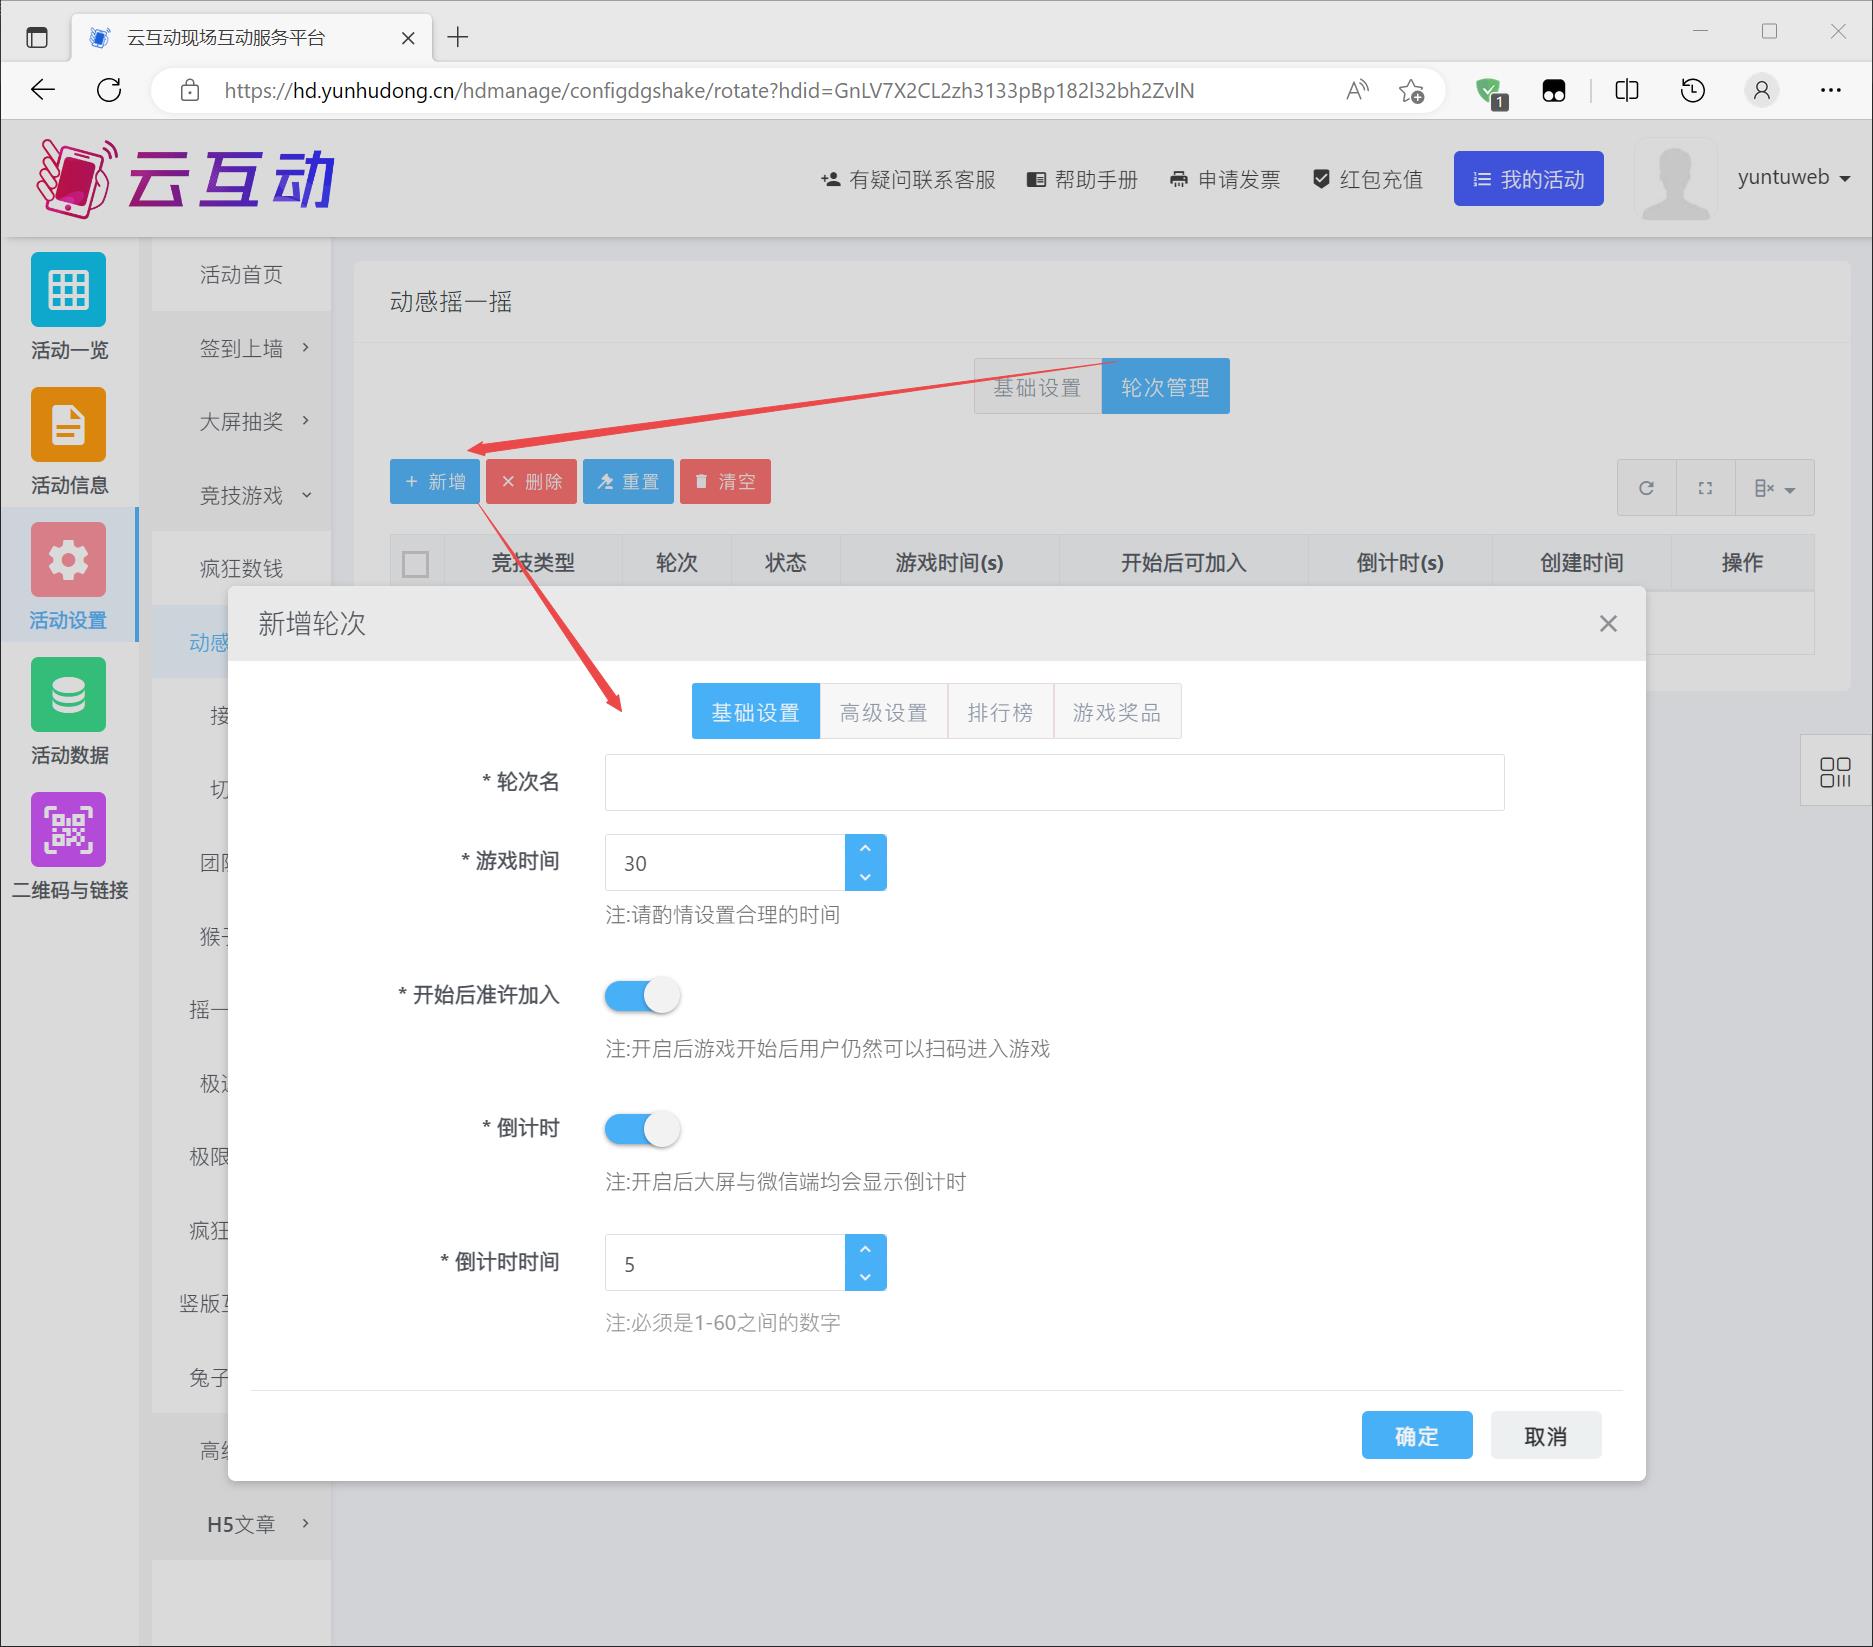Open the yuntuweb user dropdown
This screenshot has width=1873, height=1647.
tap(1794, 178)
